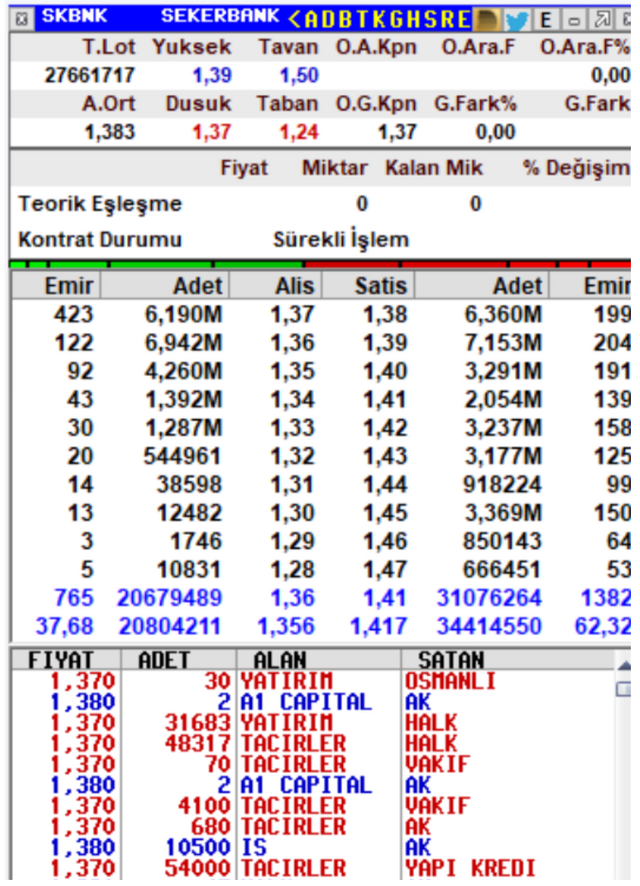Screen dimensions: 640x886
Task: Select total bid quantity 20679489
Action: click(169, 598)
